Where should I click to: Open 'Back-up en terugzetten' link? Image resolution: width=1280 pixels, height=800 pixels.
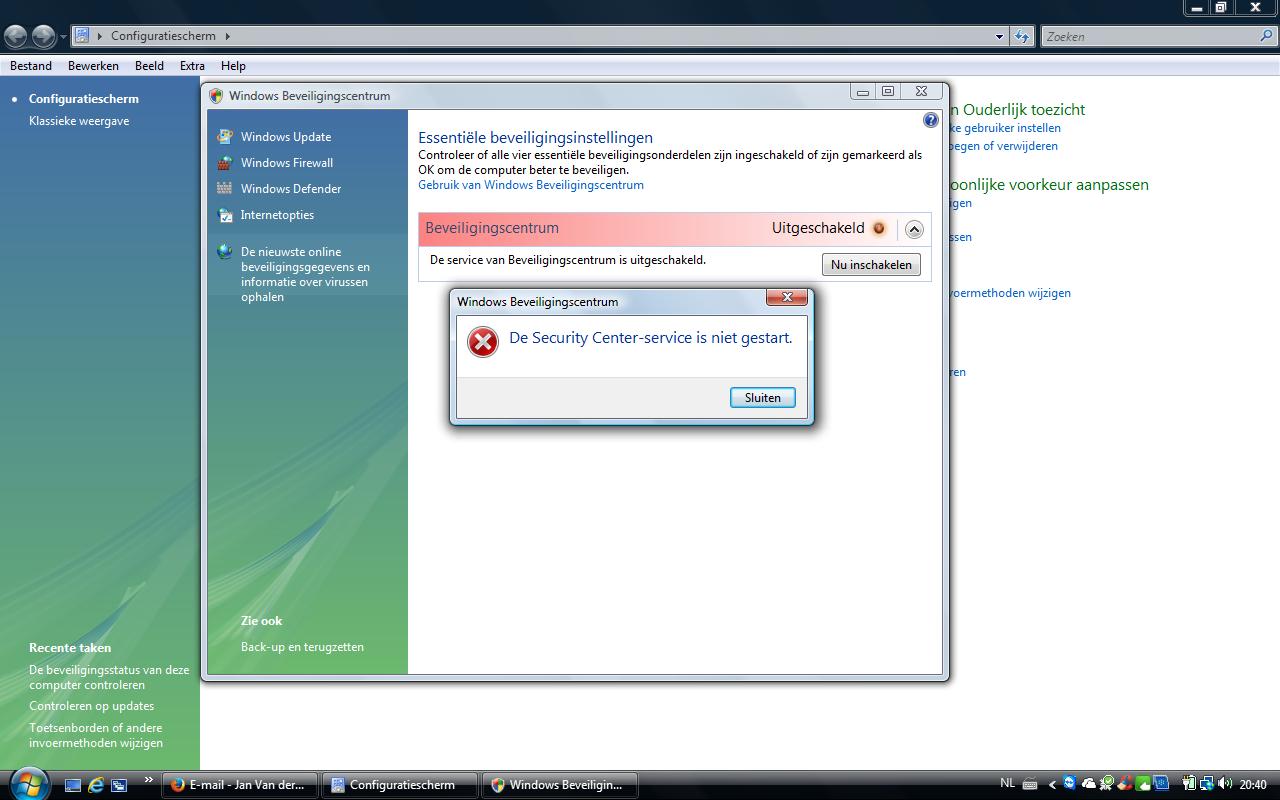(x=302, y=647)
